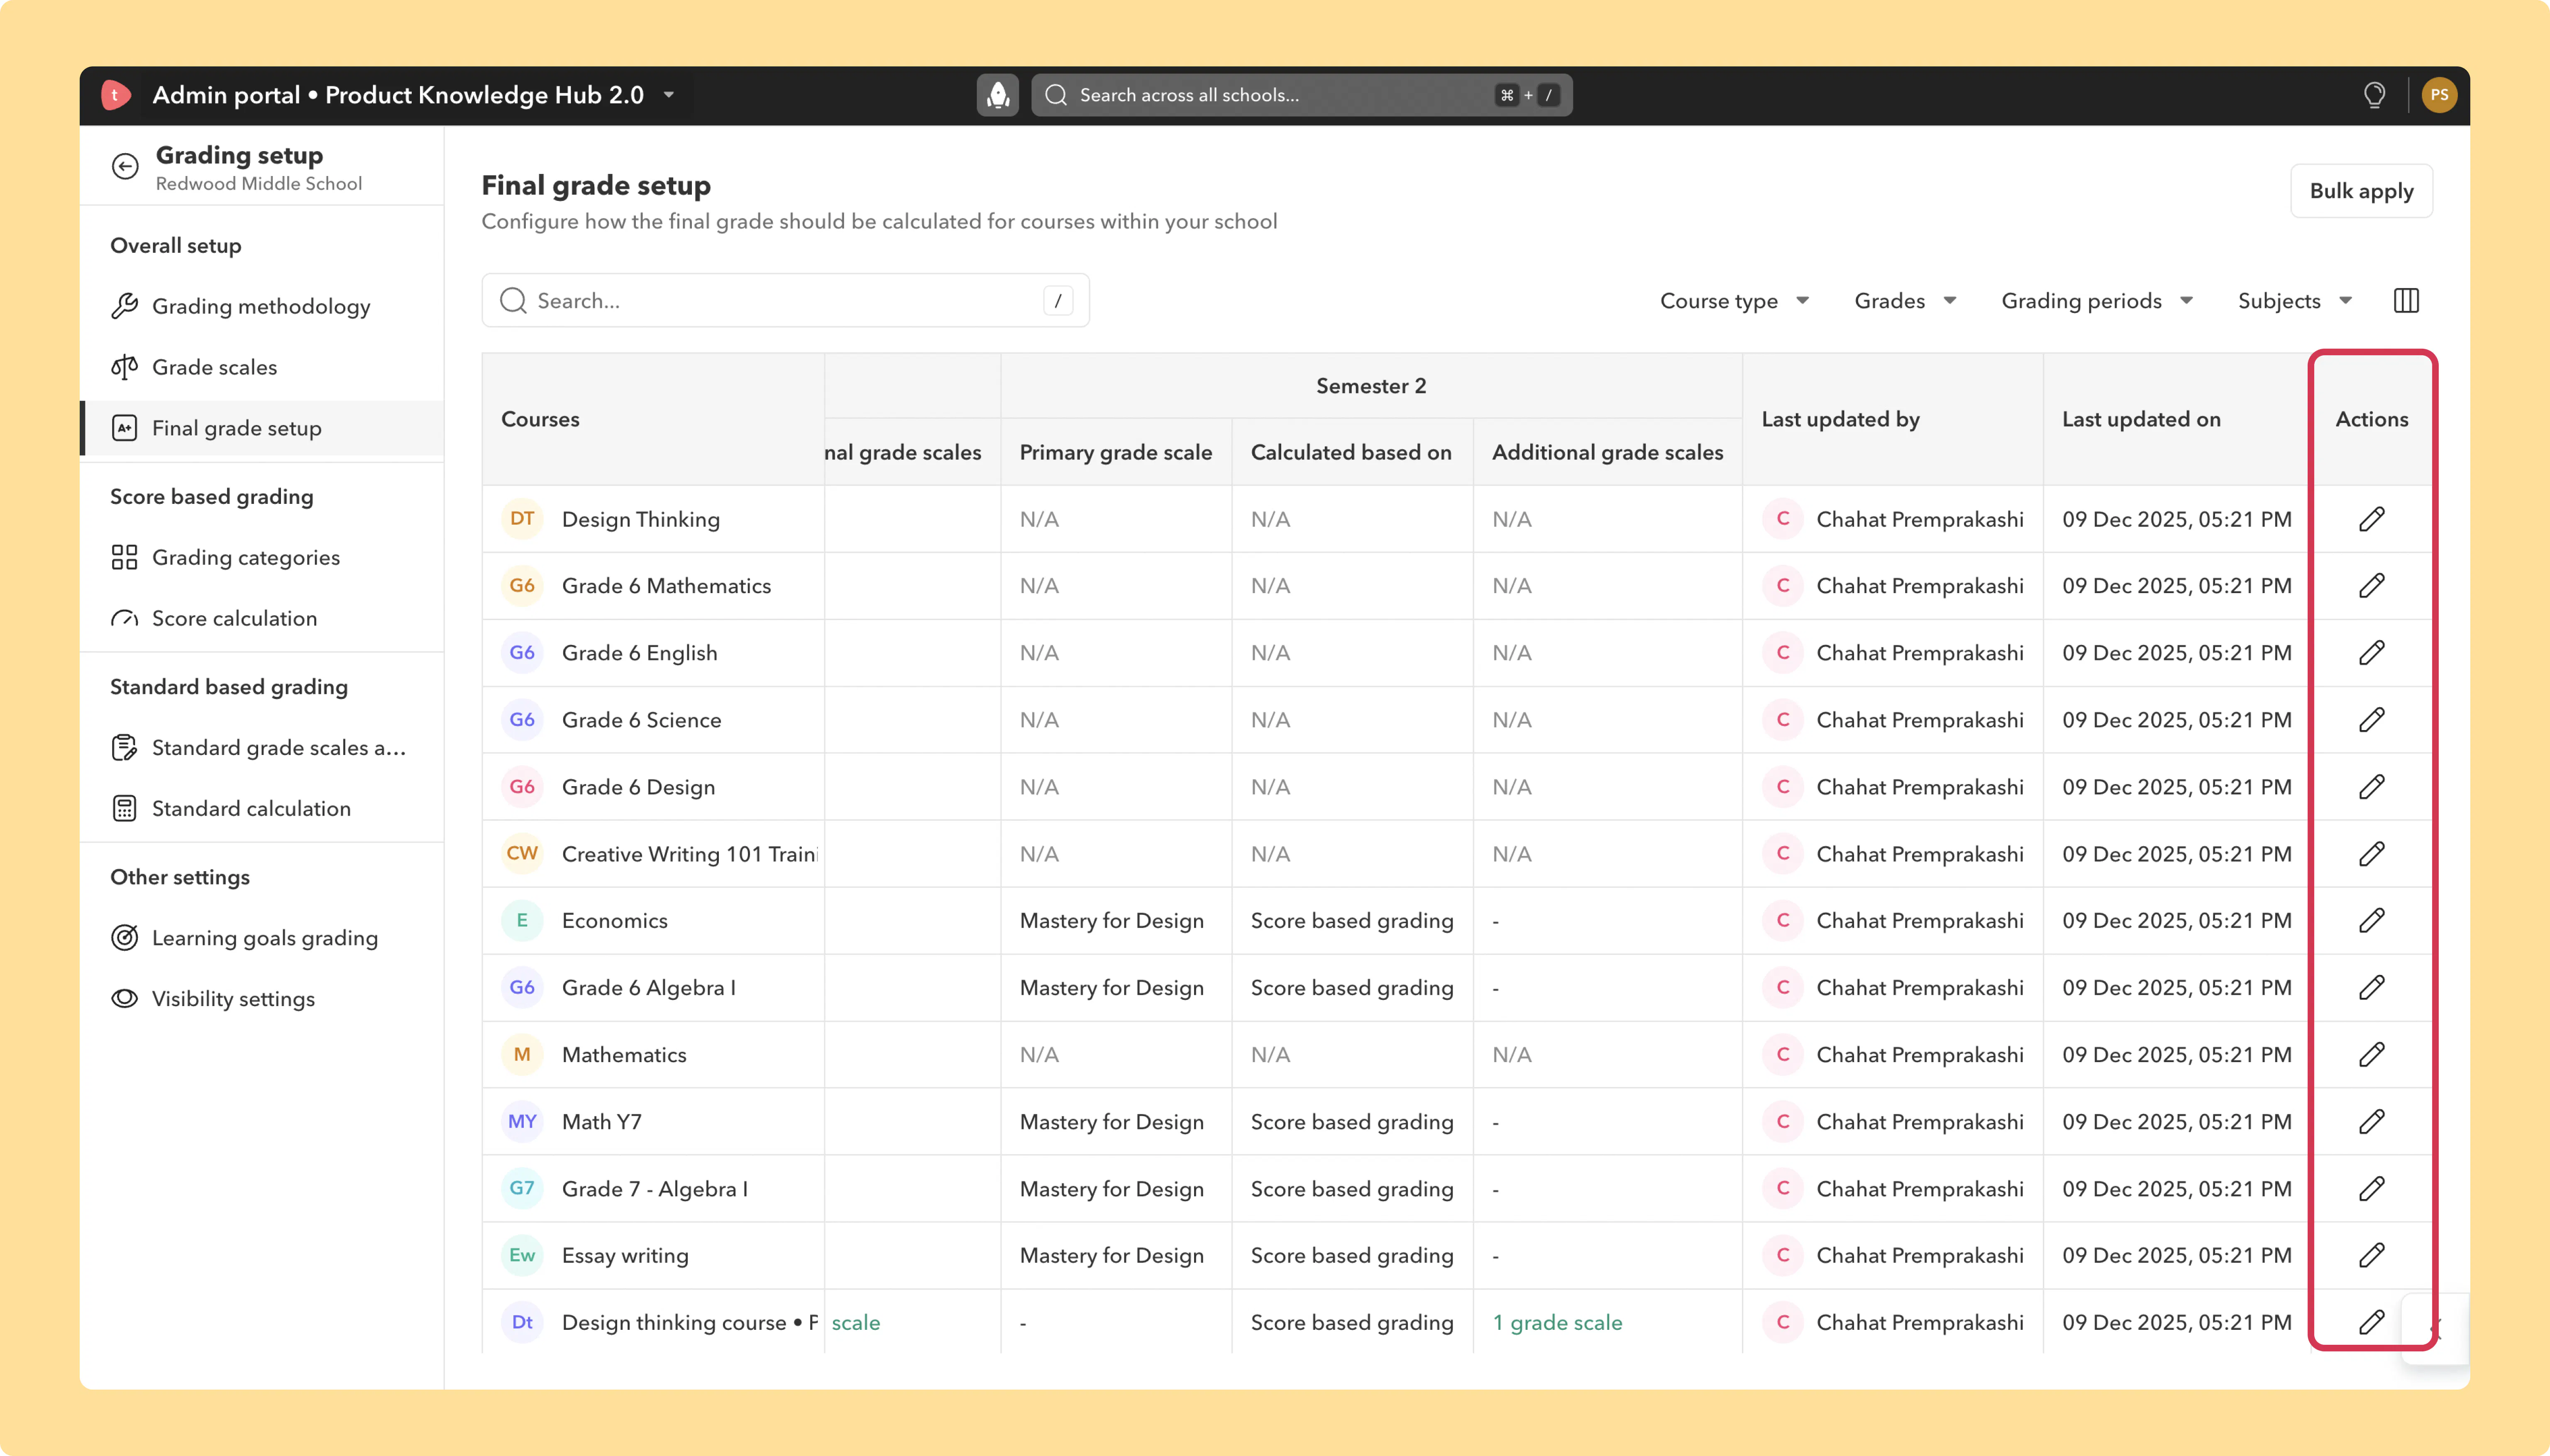
Task: Click pencil icon for Design thinking course row
Action: pos(2371,1322)
